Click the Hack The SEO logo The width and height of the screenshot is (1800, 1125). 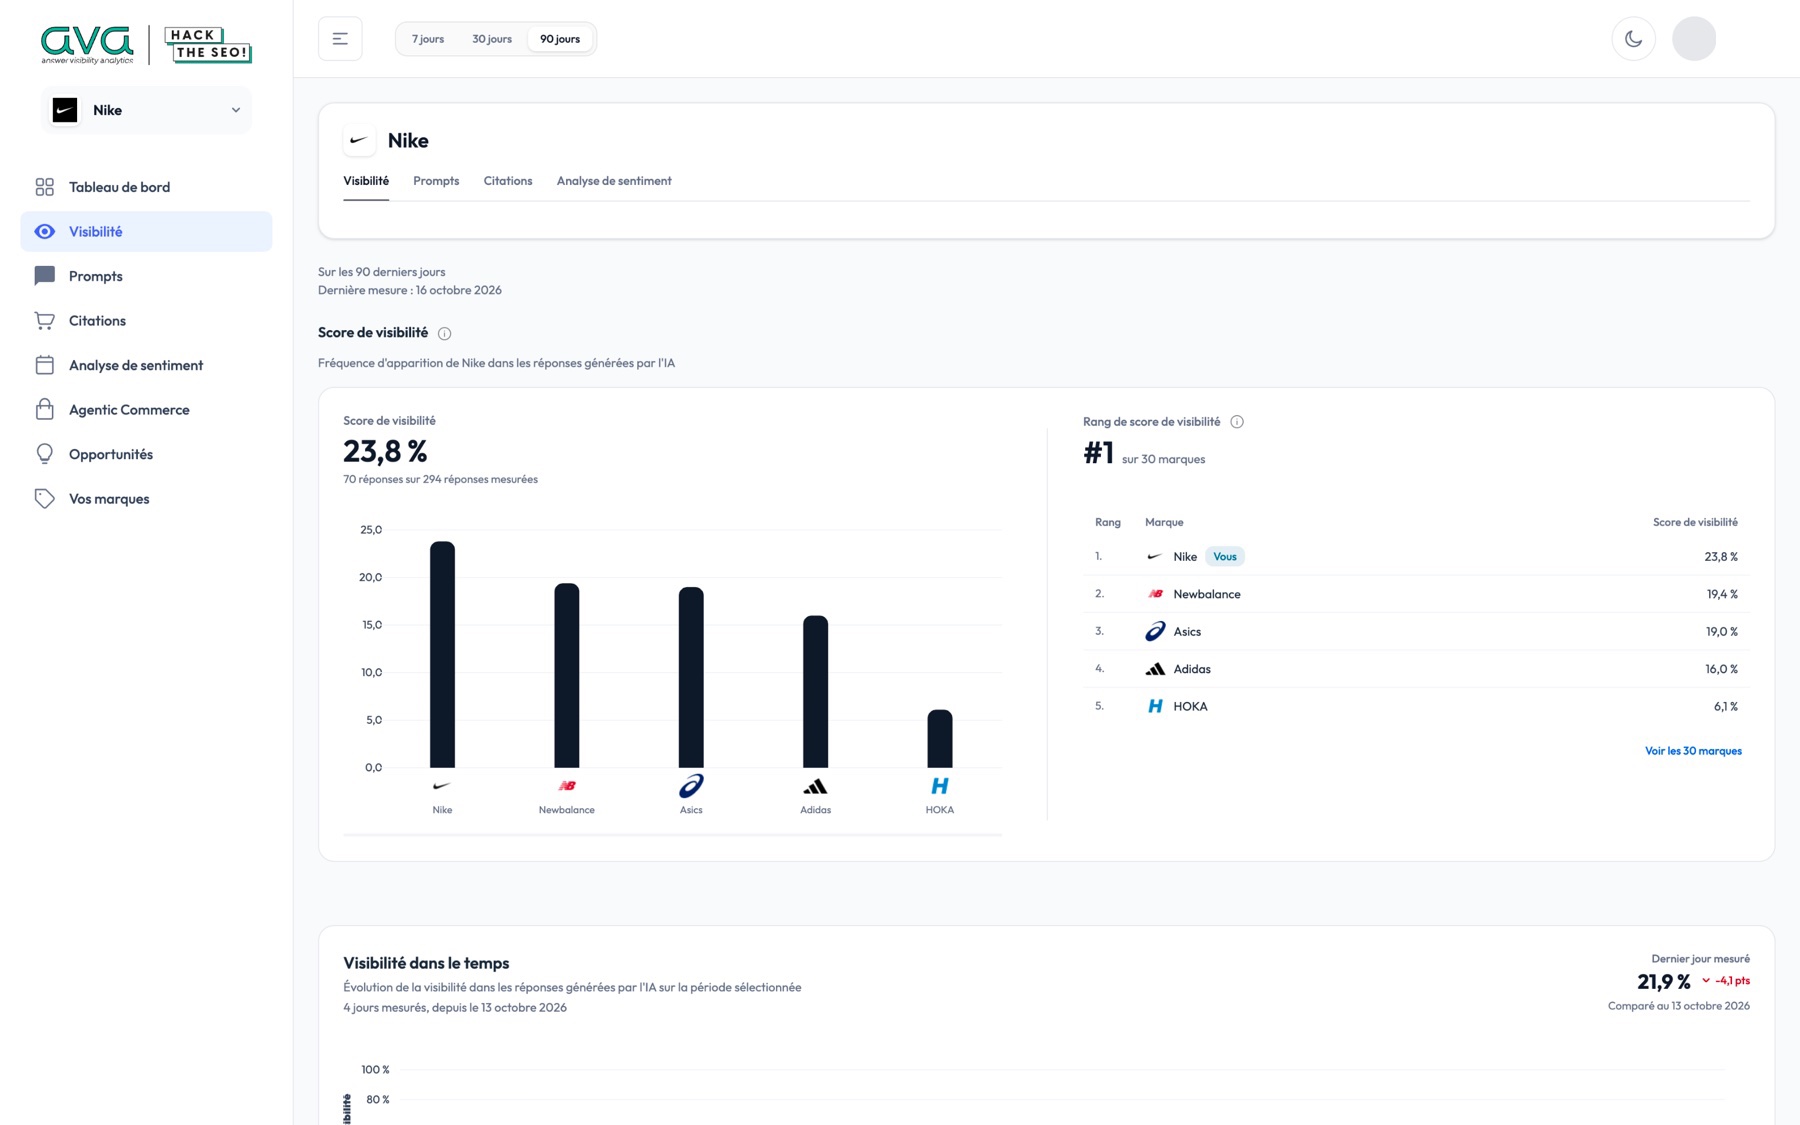208,45
